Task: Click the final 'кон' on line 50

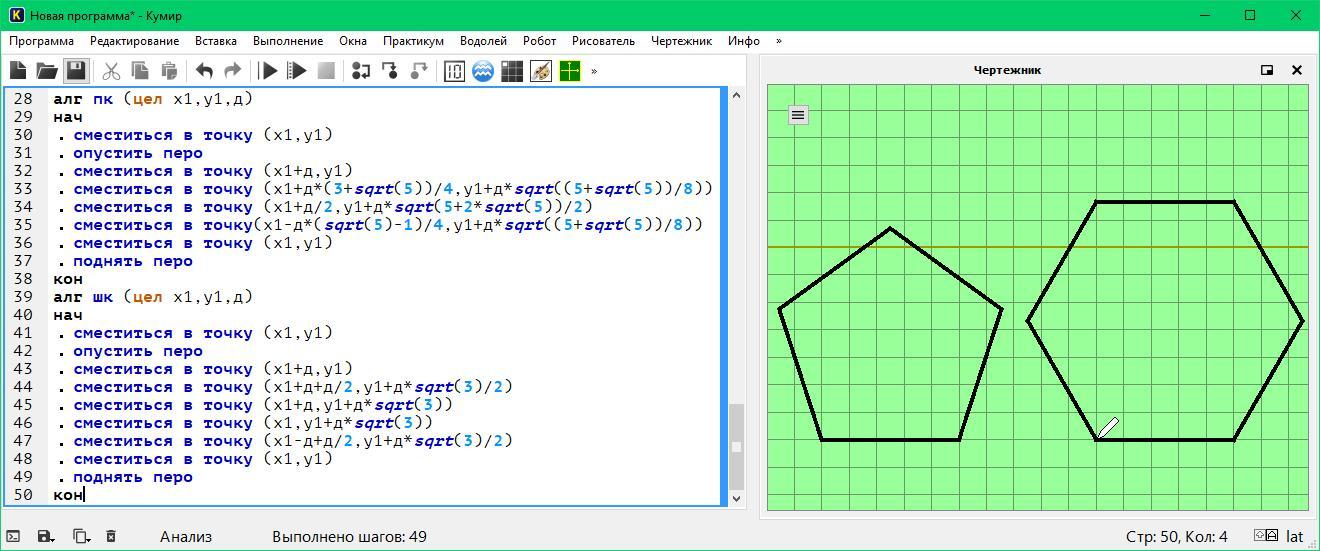Action: coord(68,495)
